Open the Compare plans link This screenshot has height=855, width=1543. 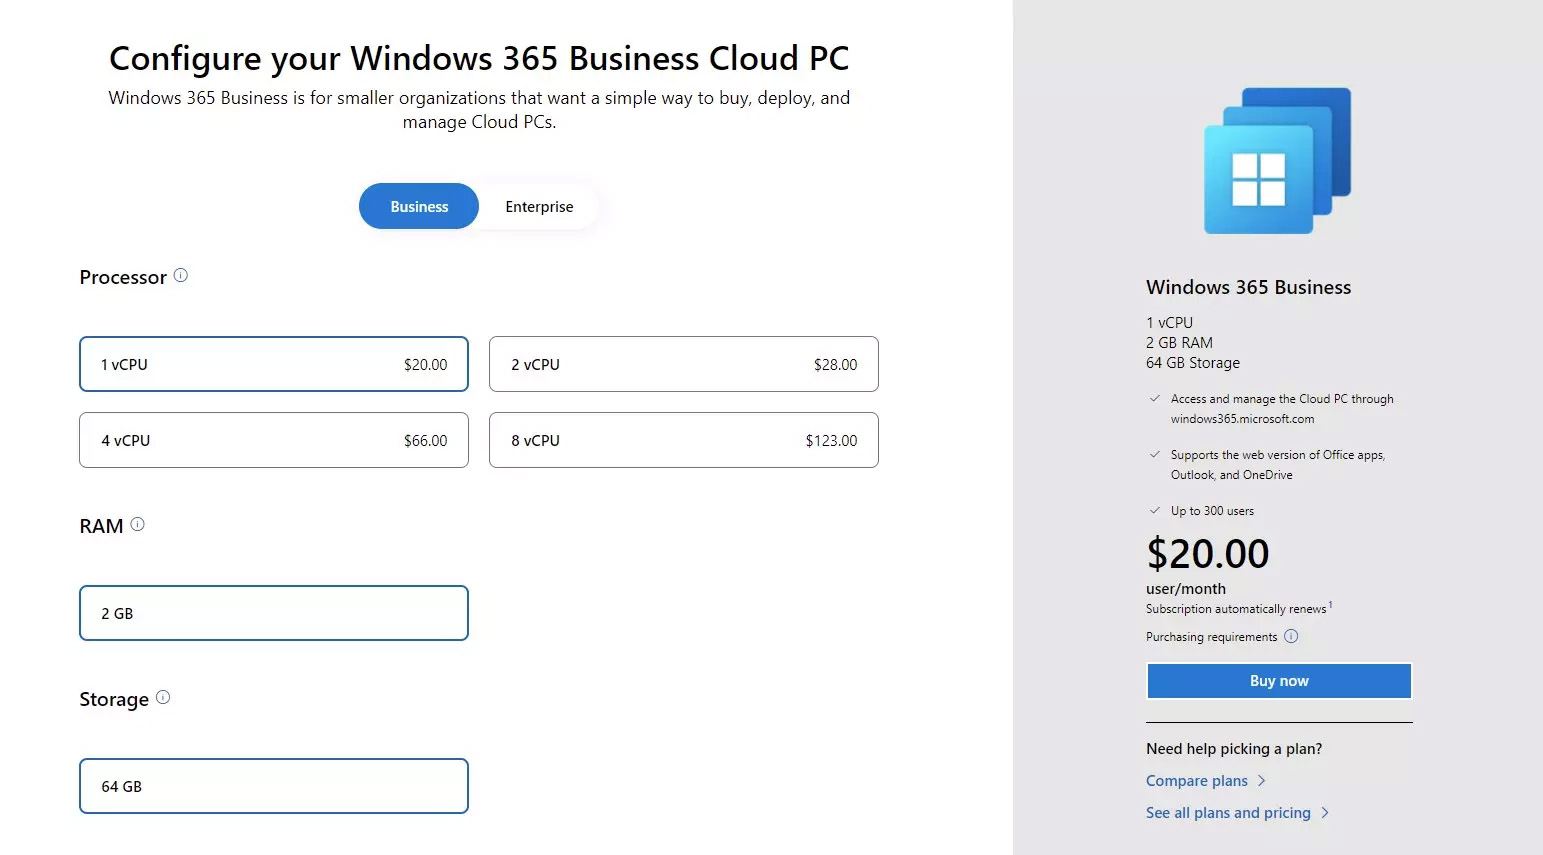coord(1197,781)
